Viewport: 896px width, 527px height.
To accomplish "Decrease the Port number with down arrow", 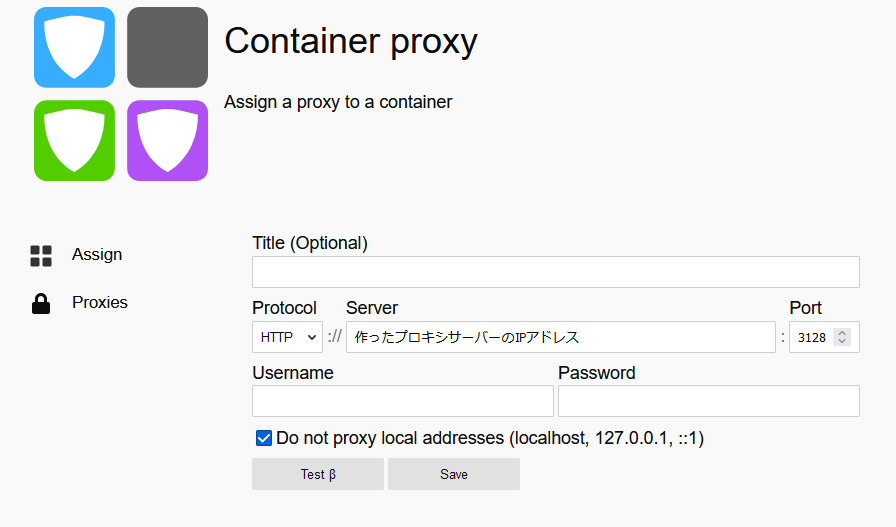I will 842,341.
